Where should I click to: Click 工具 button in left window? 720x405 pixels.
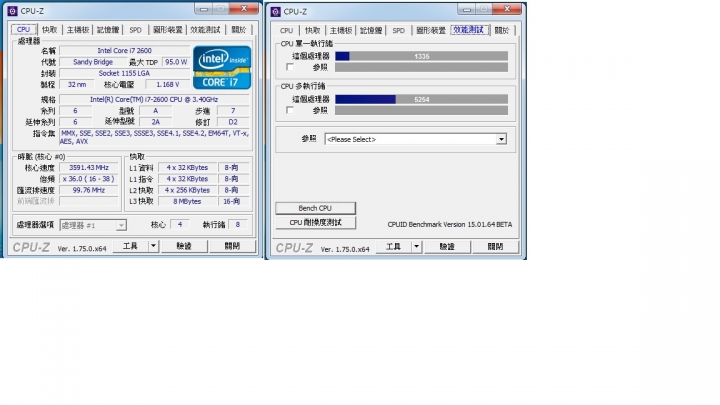[x=130, y=246]
